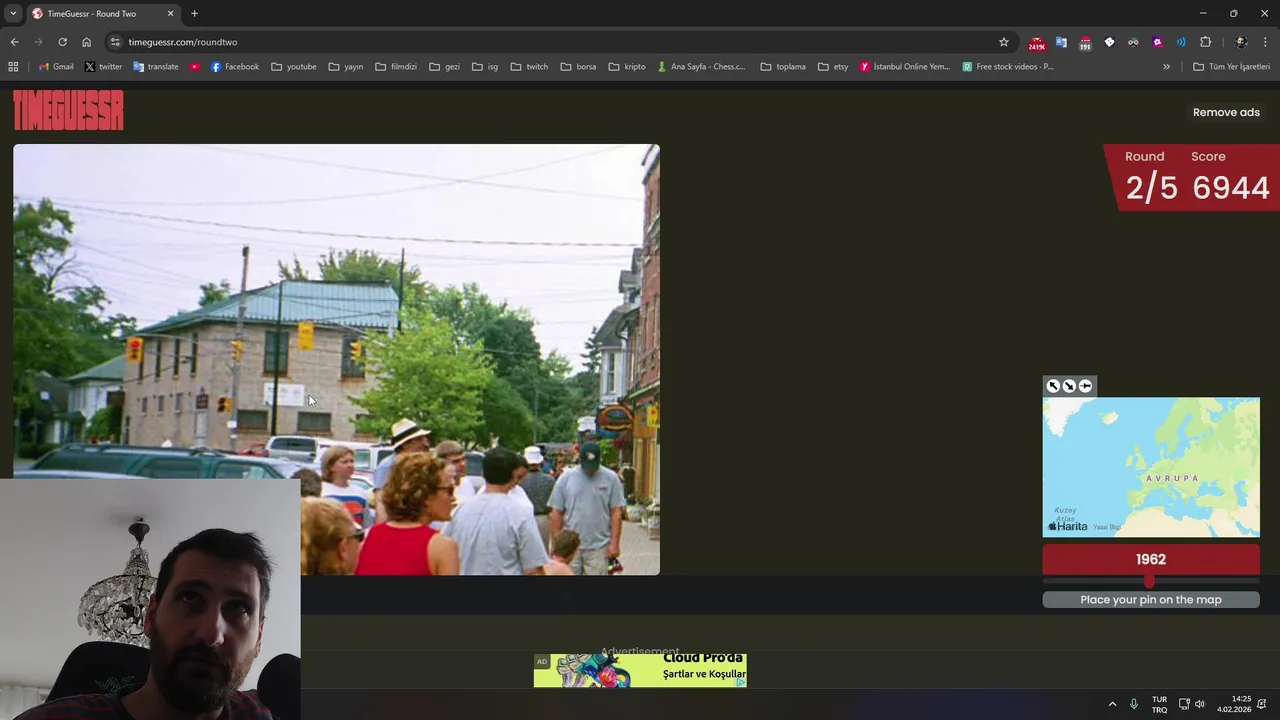Open the Extensions puzzle-piece menu

coord(1205,42)
